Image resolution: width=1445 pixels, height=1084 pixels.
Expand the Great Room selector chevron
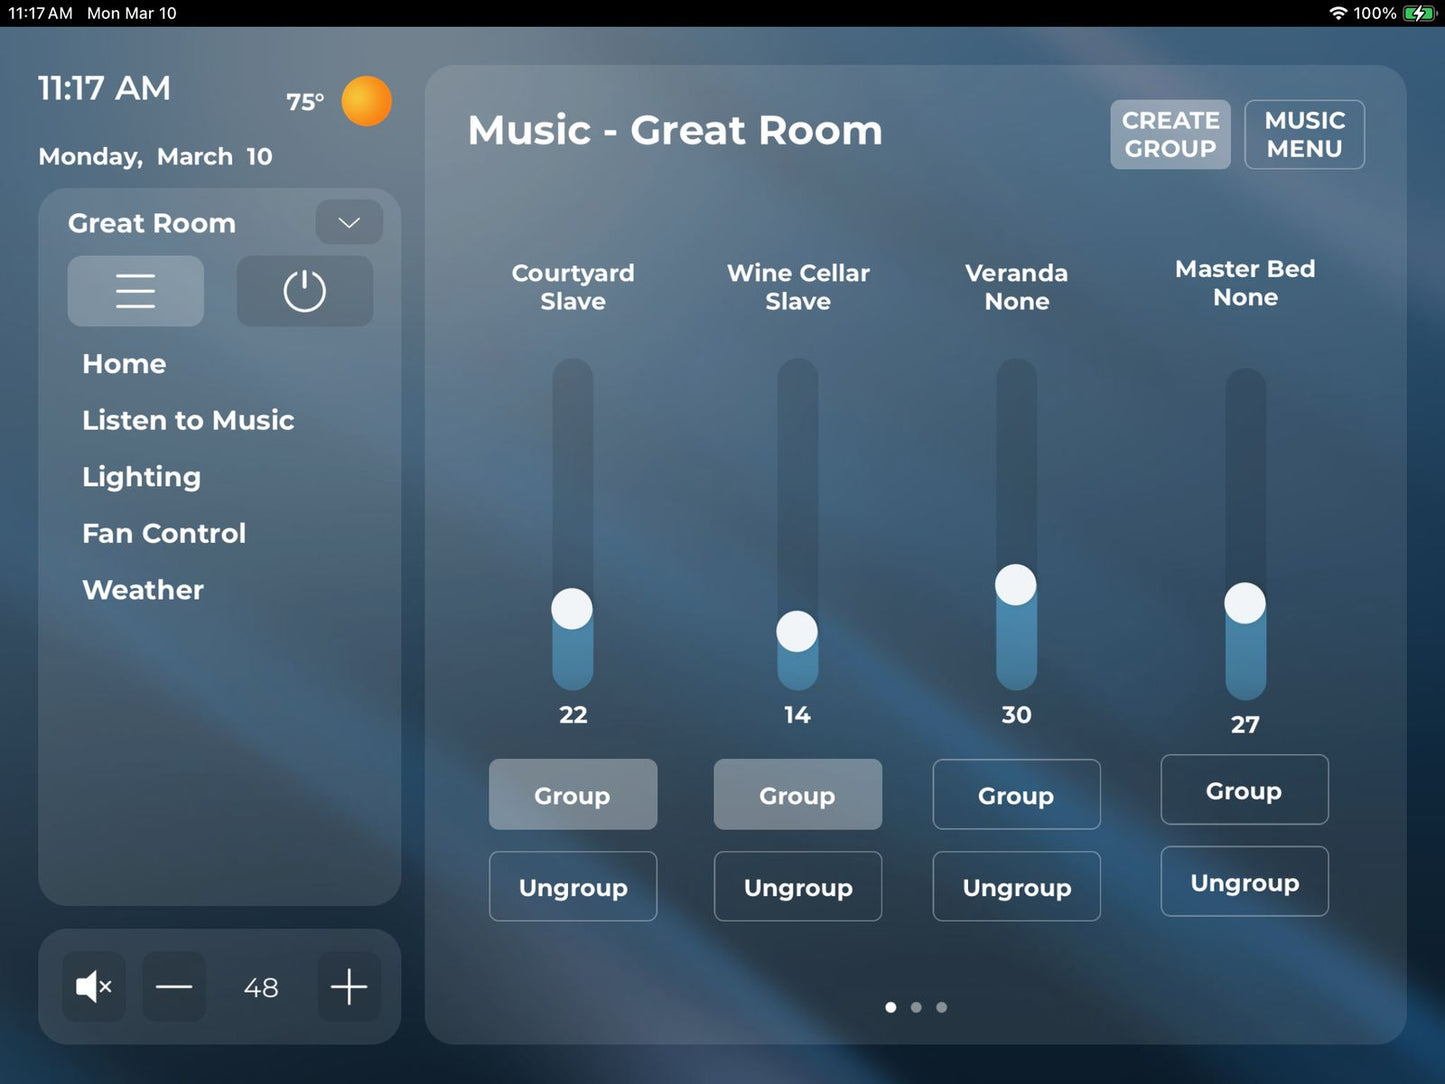[x=348, y=222]
